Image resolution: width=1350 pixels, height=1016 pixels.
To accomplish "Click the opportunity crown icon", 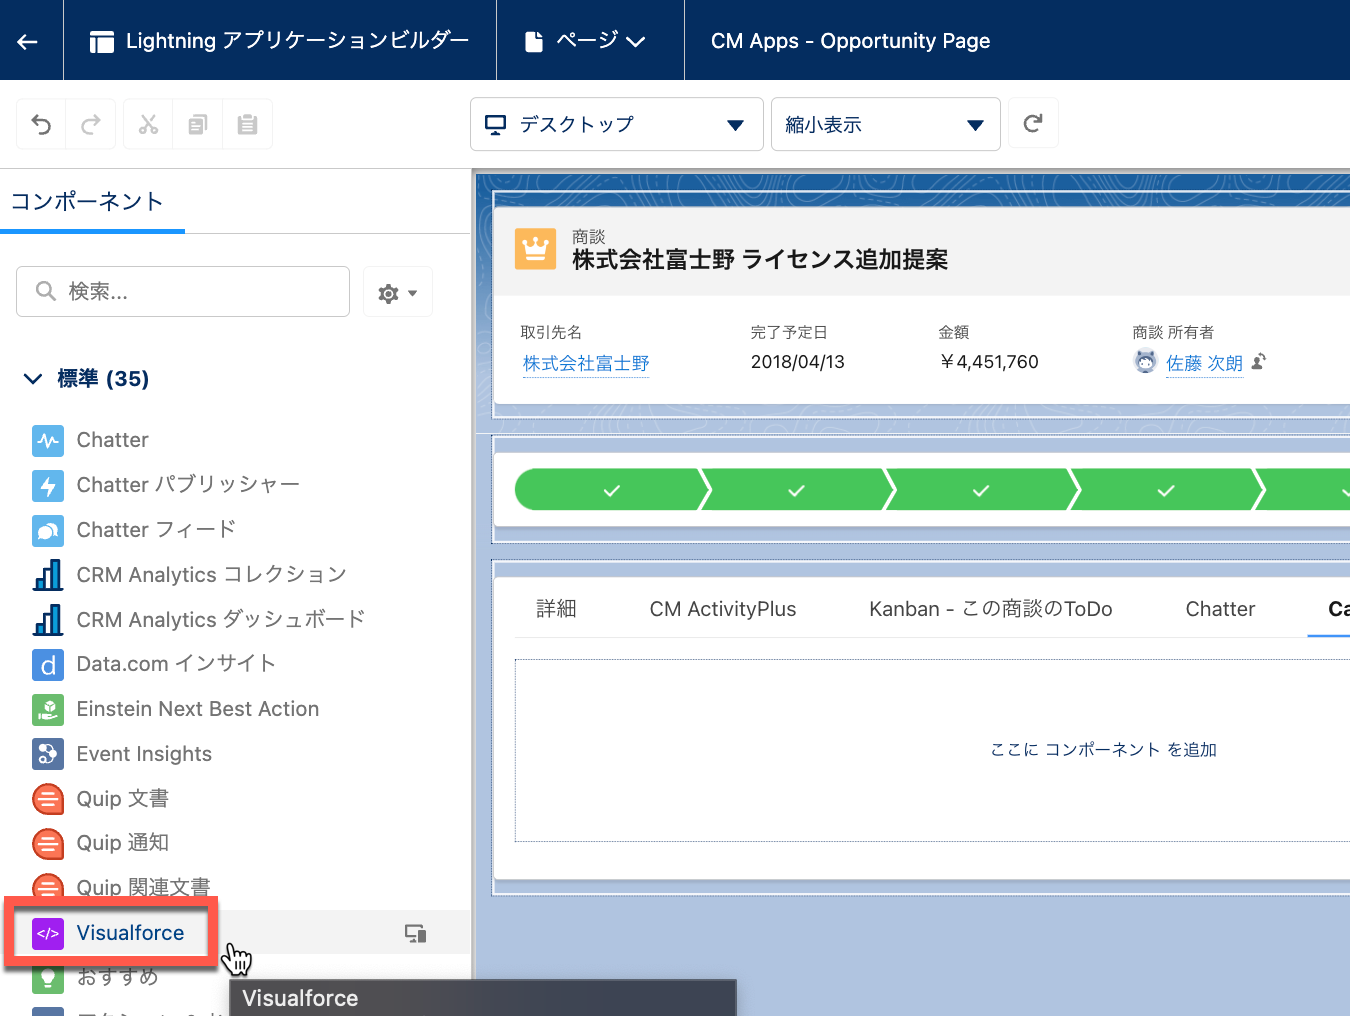I will [x=535, y=249].
